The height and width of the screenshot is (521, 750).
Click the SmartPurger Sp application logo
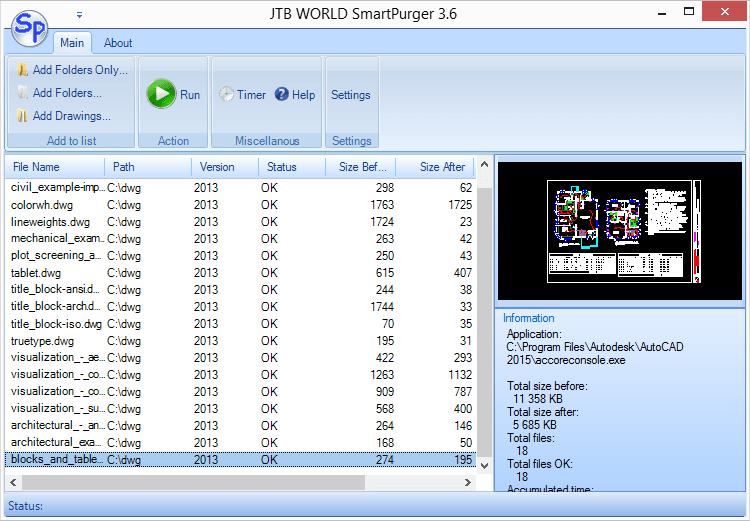pyautogui.click(x=30, y=28)
